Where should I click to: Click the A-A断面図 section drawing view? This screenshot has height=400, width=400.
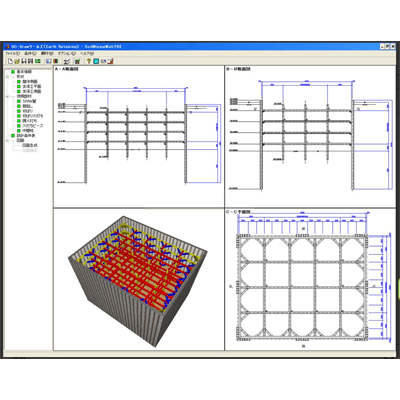click(139, 136)
